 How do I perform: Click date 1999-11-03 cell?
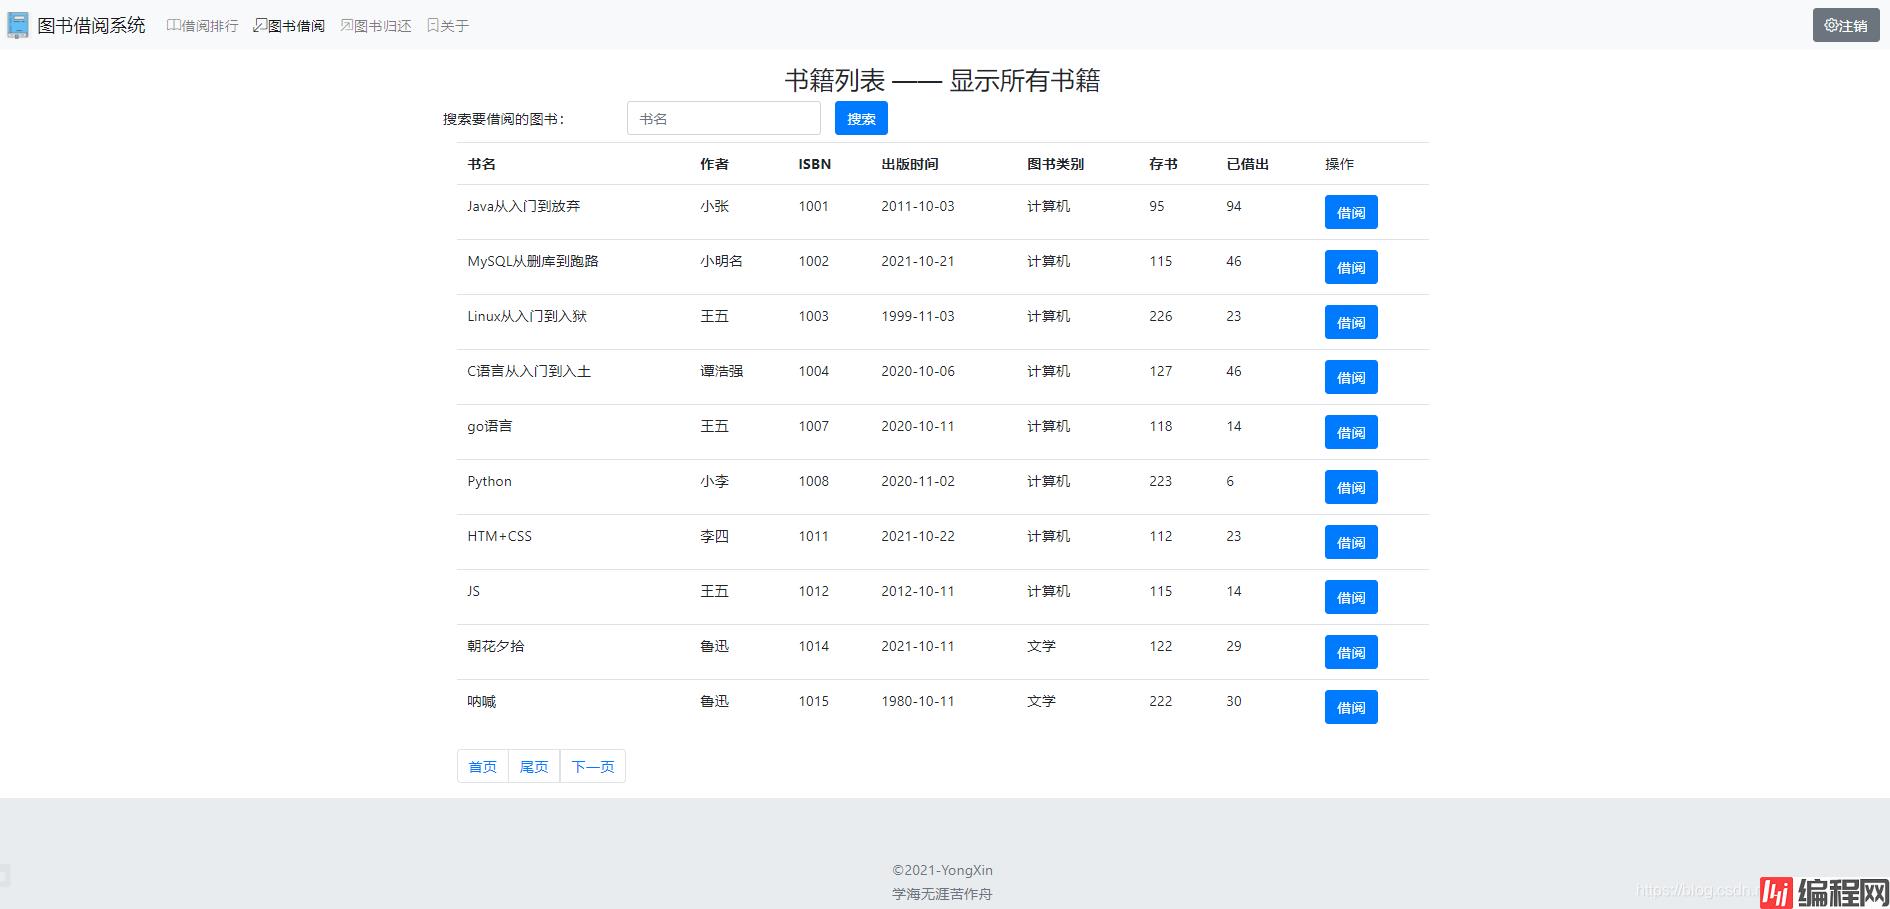tap(918, 316)
